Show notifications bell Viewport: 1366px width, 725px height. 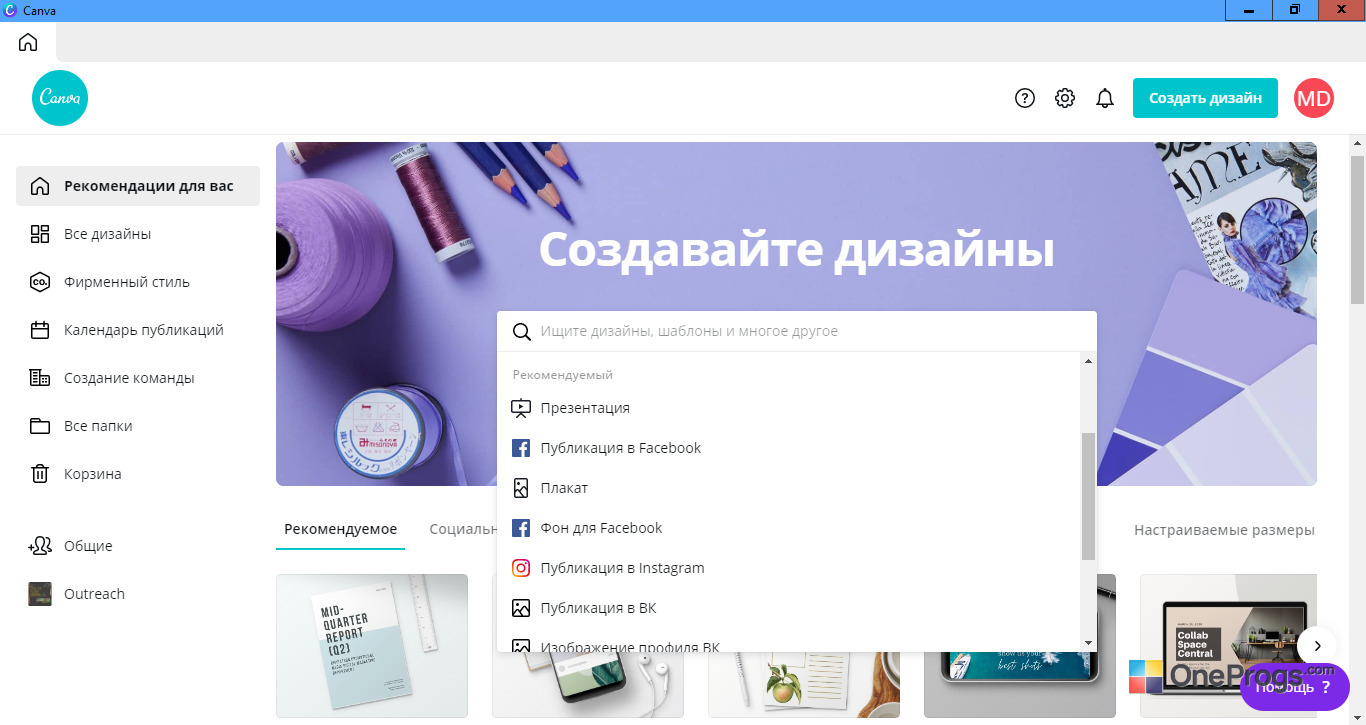(1105, 98)
